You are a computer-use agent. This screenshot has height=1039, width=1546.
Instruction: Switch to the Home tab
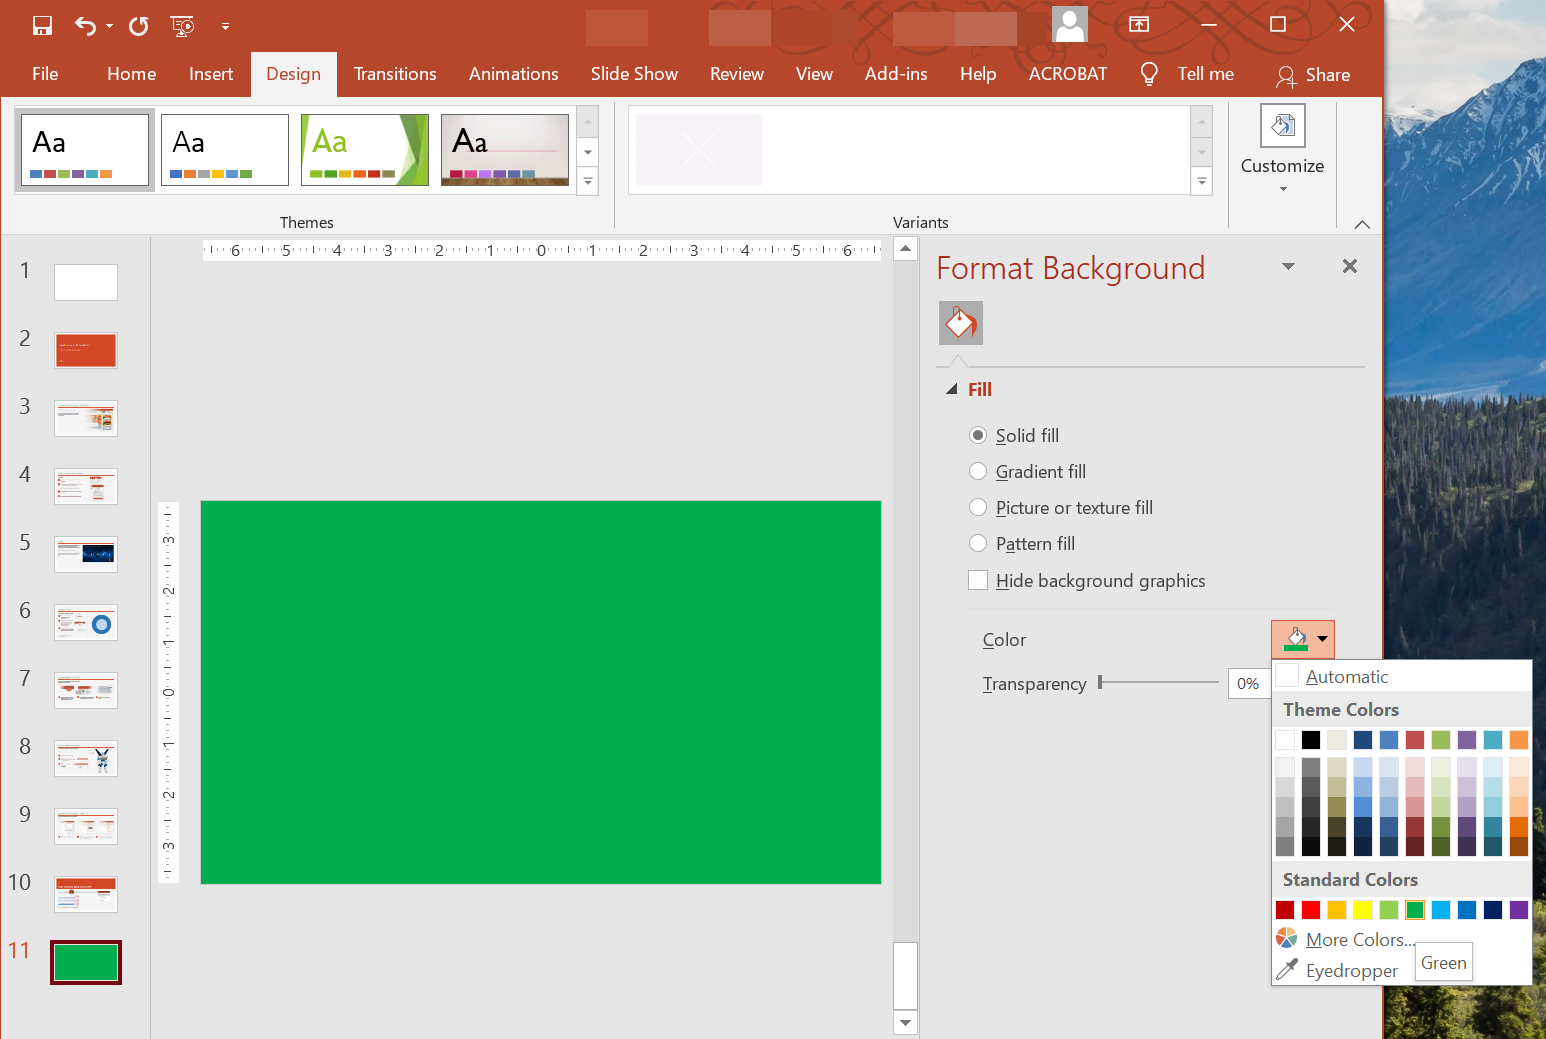[131, 74]
